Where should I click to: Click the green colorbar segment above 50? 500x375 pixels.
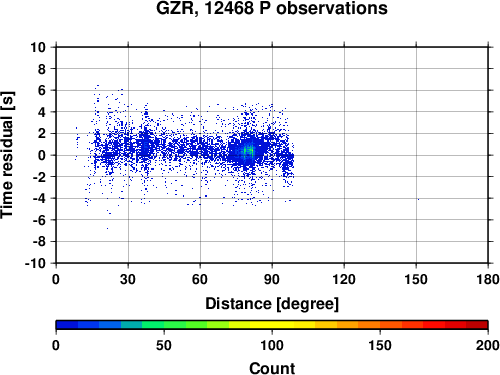click(x=164, y=325)
